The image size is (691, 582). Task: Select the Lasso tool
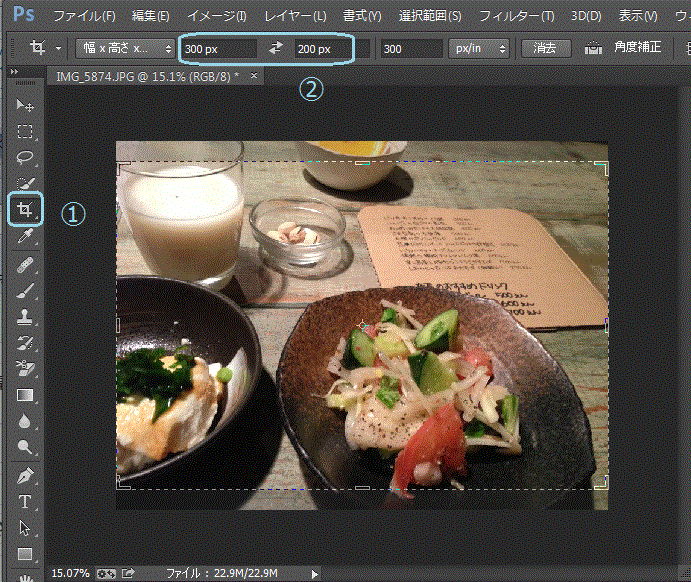coord(25,157)
